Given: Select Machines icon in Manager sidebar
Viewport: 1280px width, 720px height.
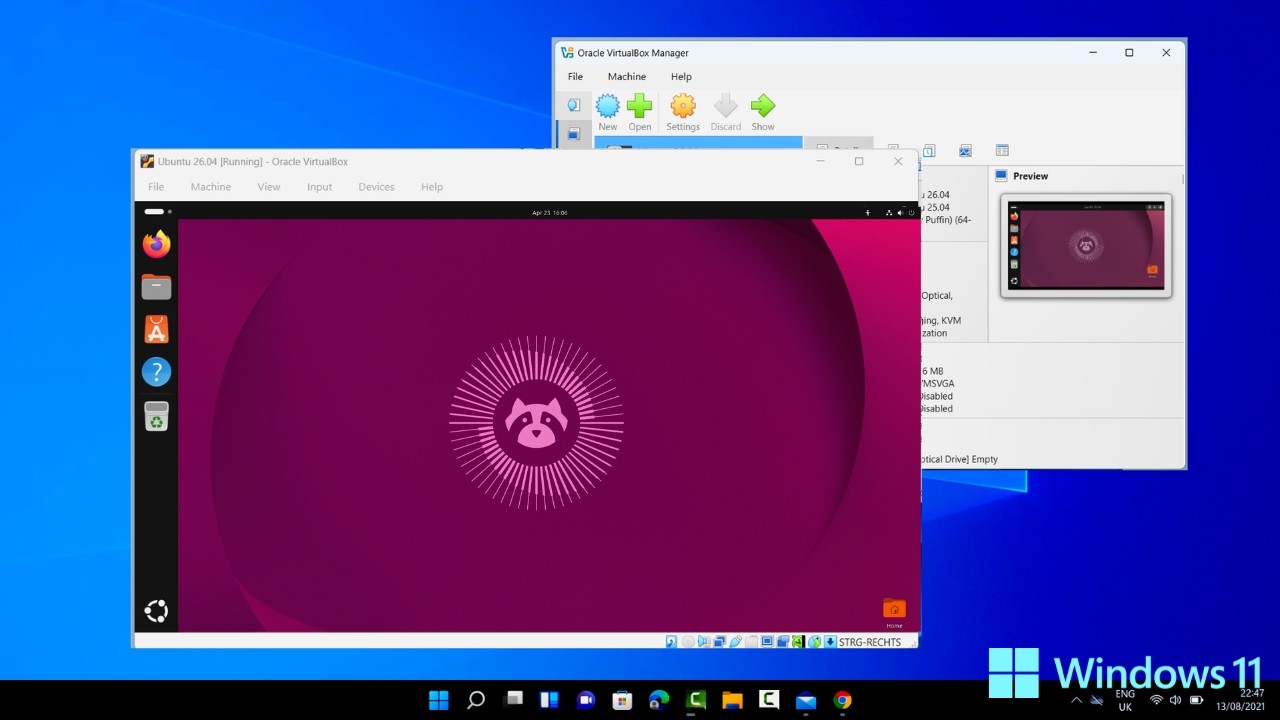Looking at the screenshot, I should pyautogui.click(x=574, y=134).
